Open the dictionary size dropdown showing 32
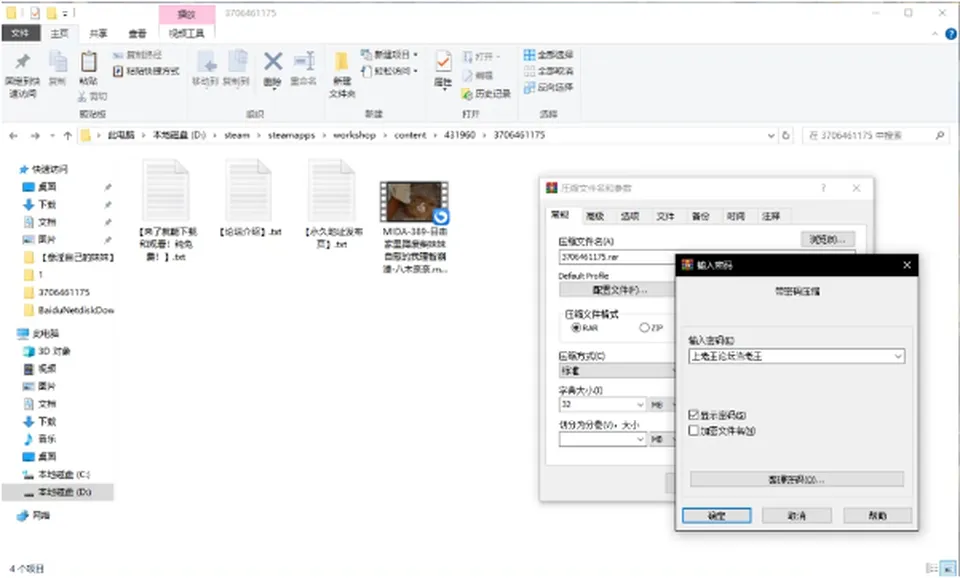Screen dimensions: 960x578 (640, 405)
